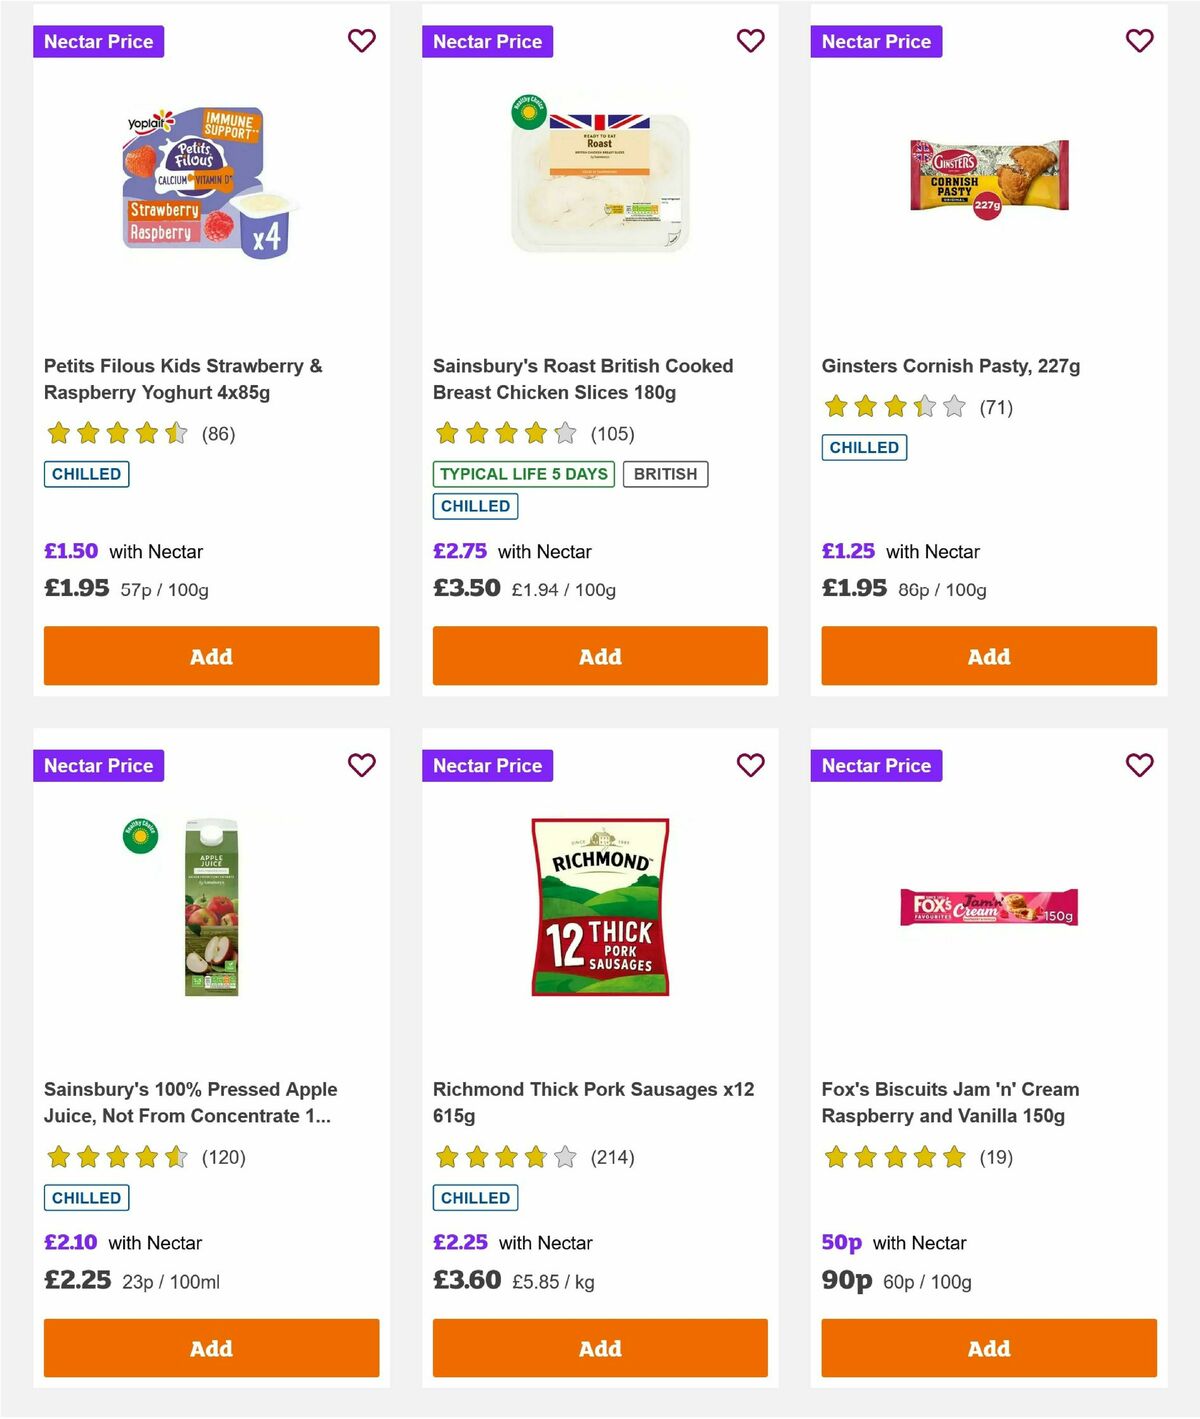The image size is (1200, 1419).
Task: Expand reviews by clicking (214) review count
Action: tap(613, 1157)
